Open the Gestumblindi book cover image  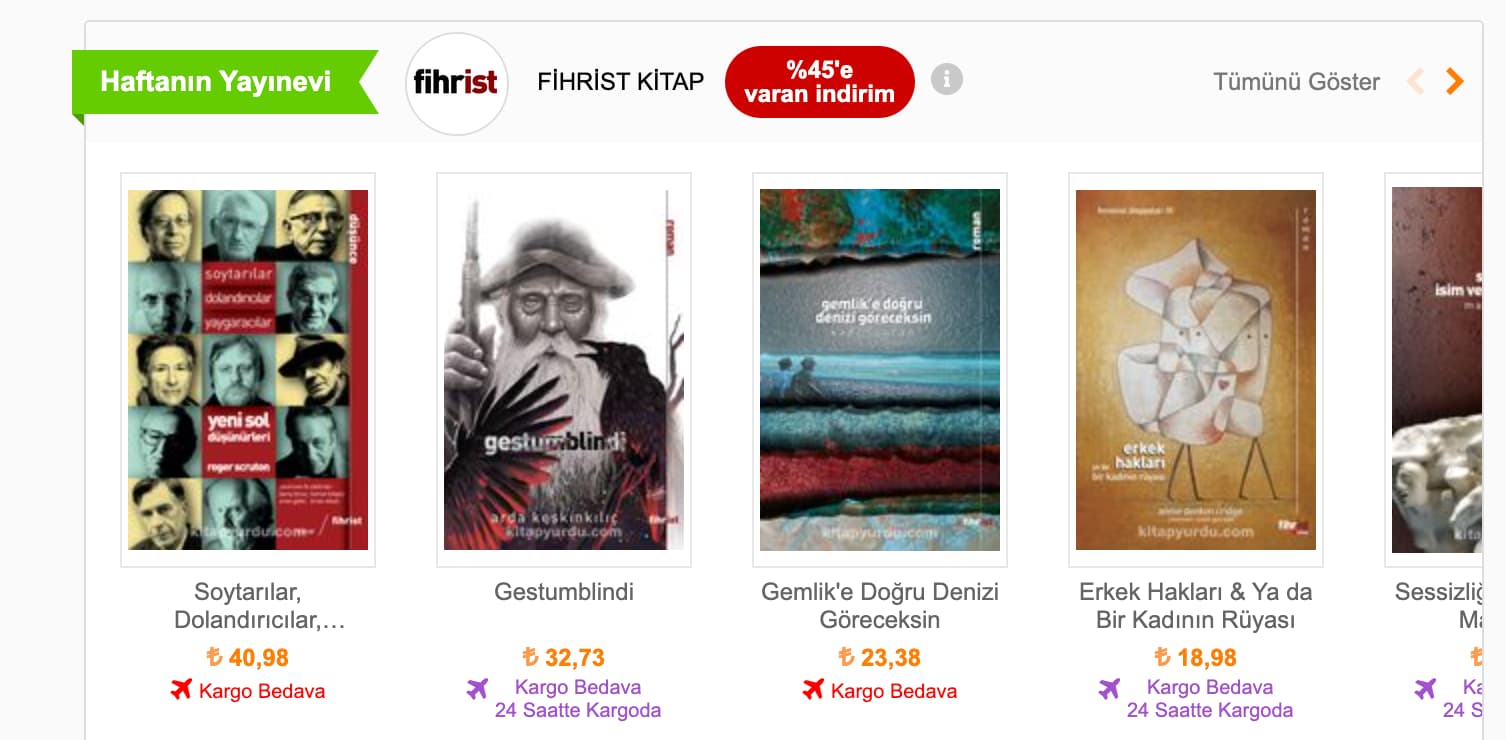point(564,370)
